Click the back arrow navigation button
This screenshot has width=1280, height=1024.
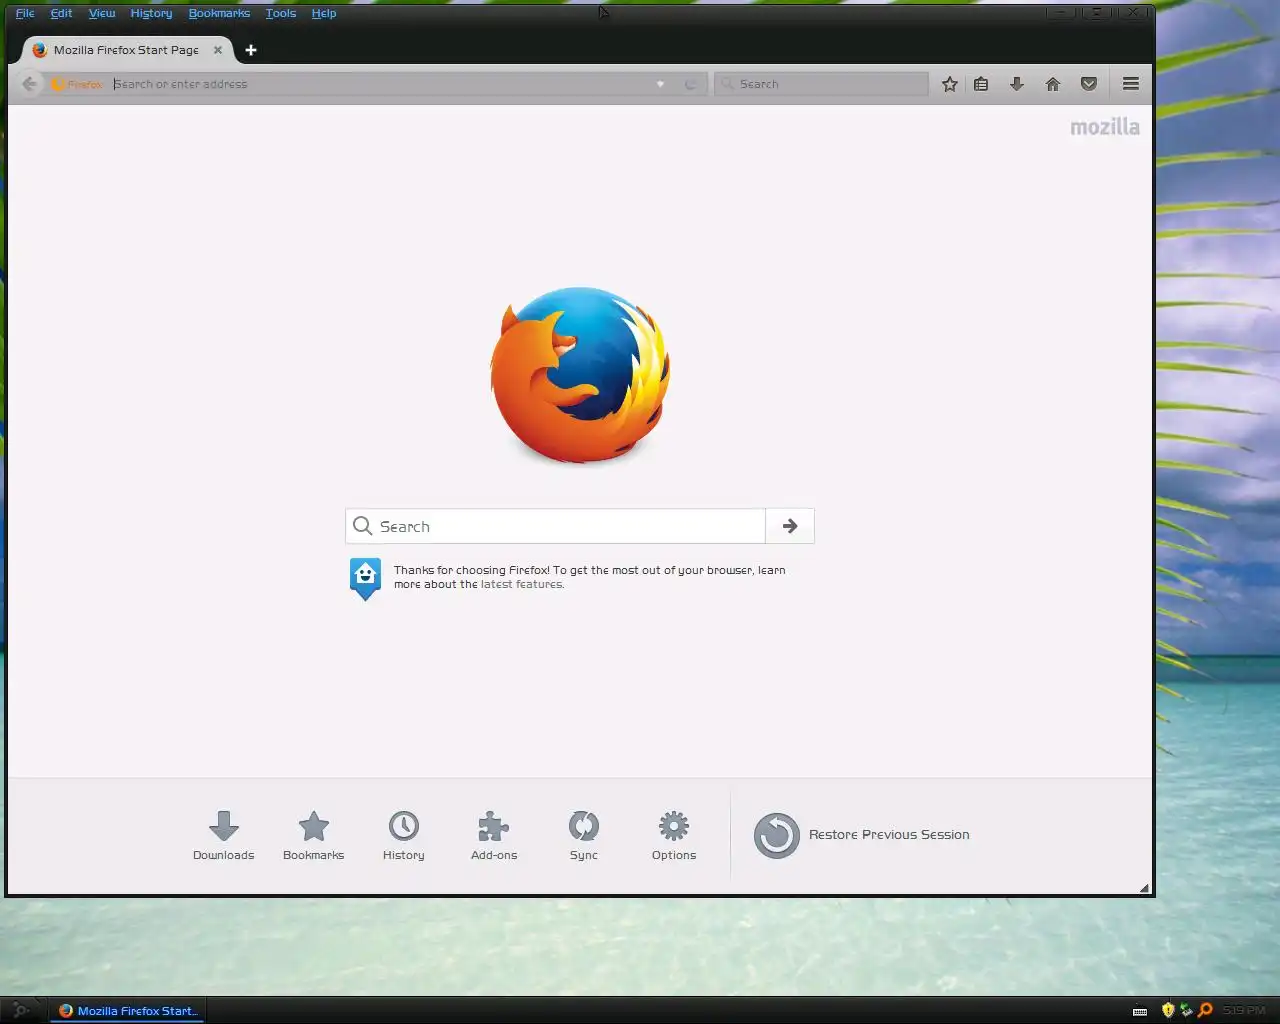(30, 84)
